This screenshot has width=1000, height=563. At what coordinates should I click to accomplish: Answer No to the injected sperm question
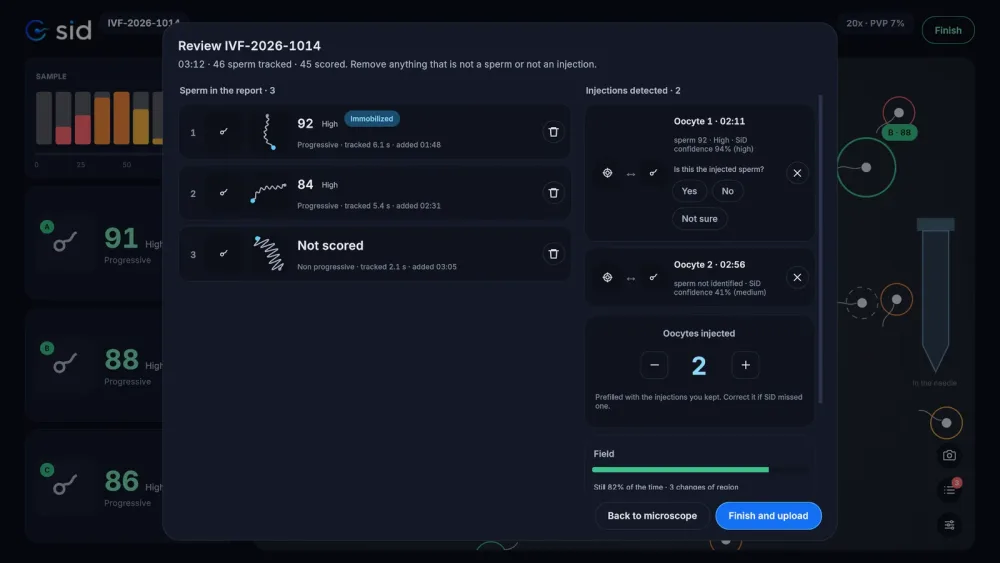point(728,191)
